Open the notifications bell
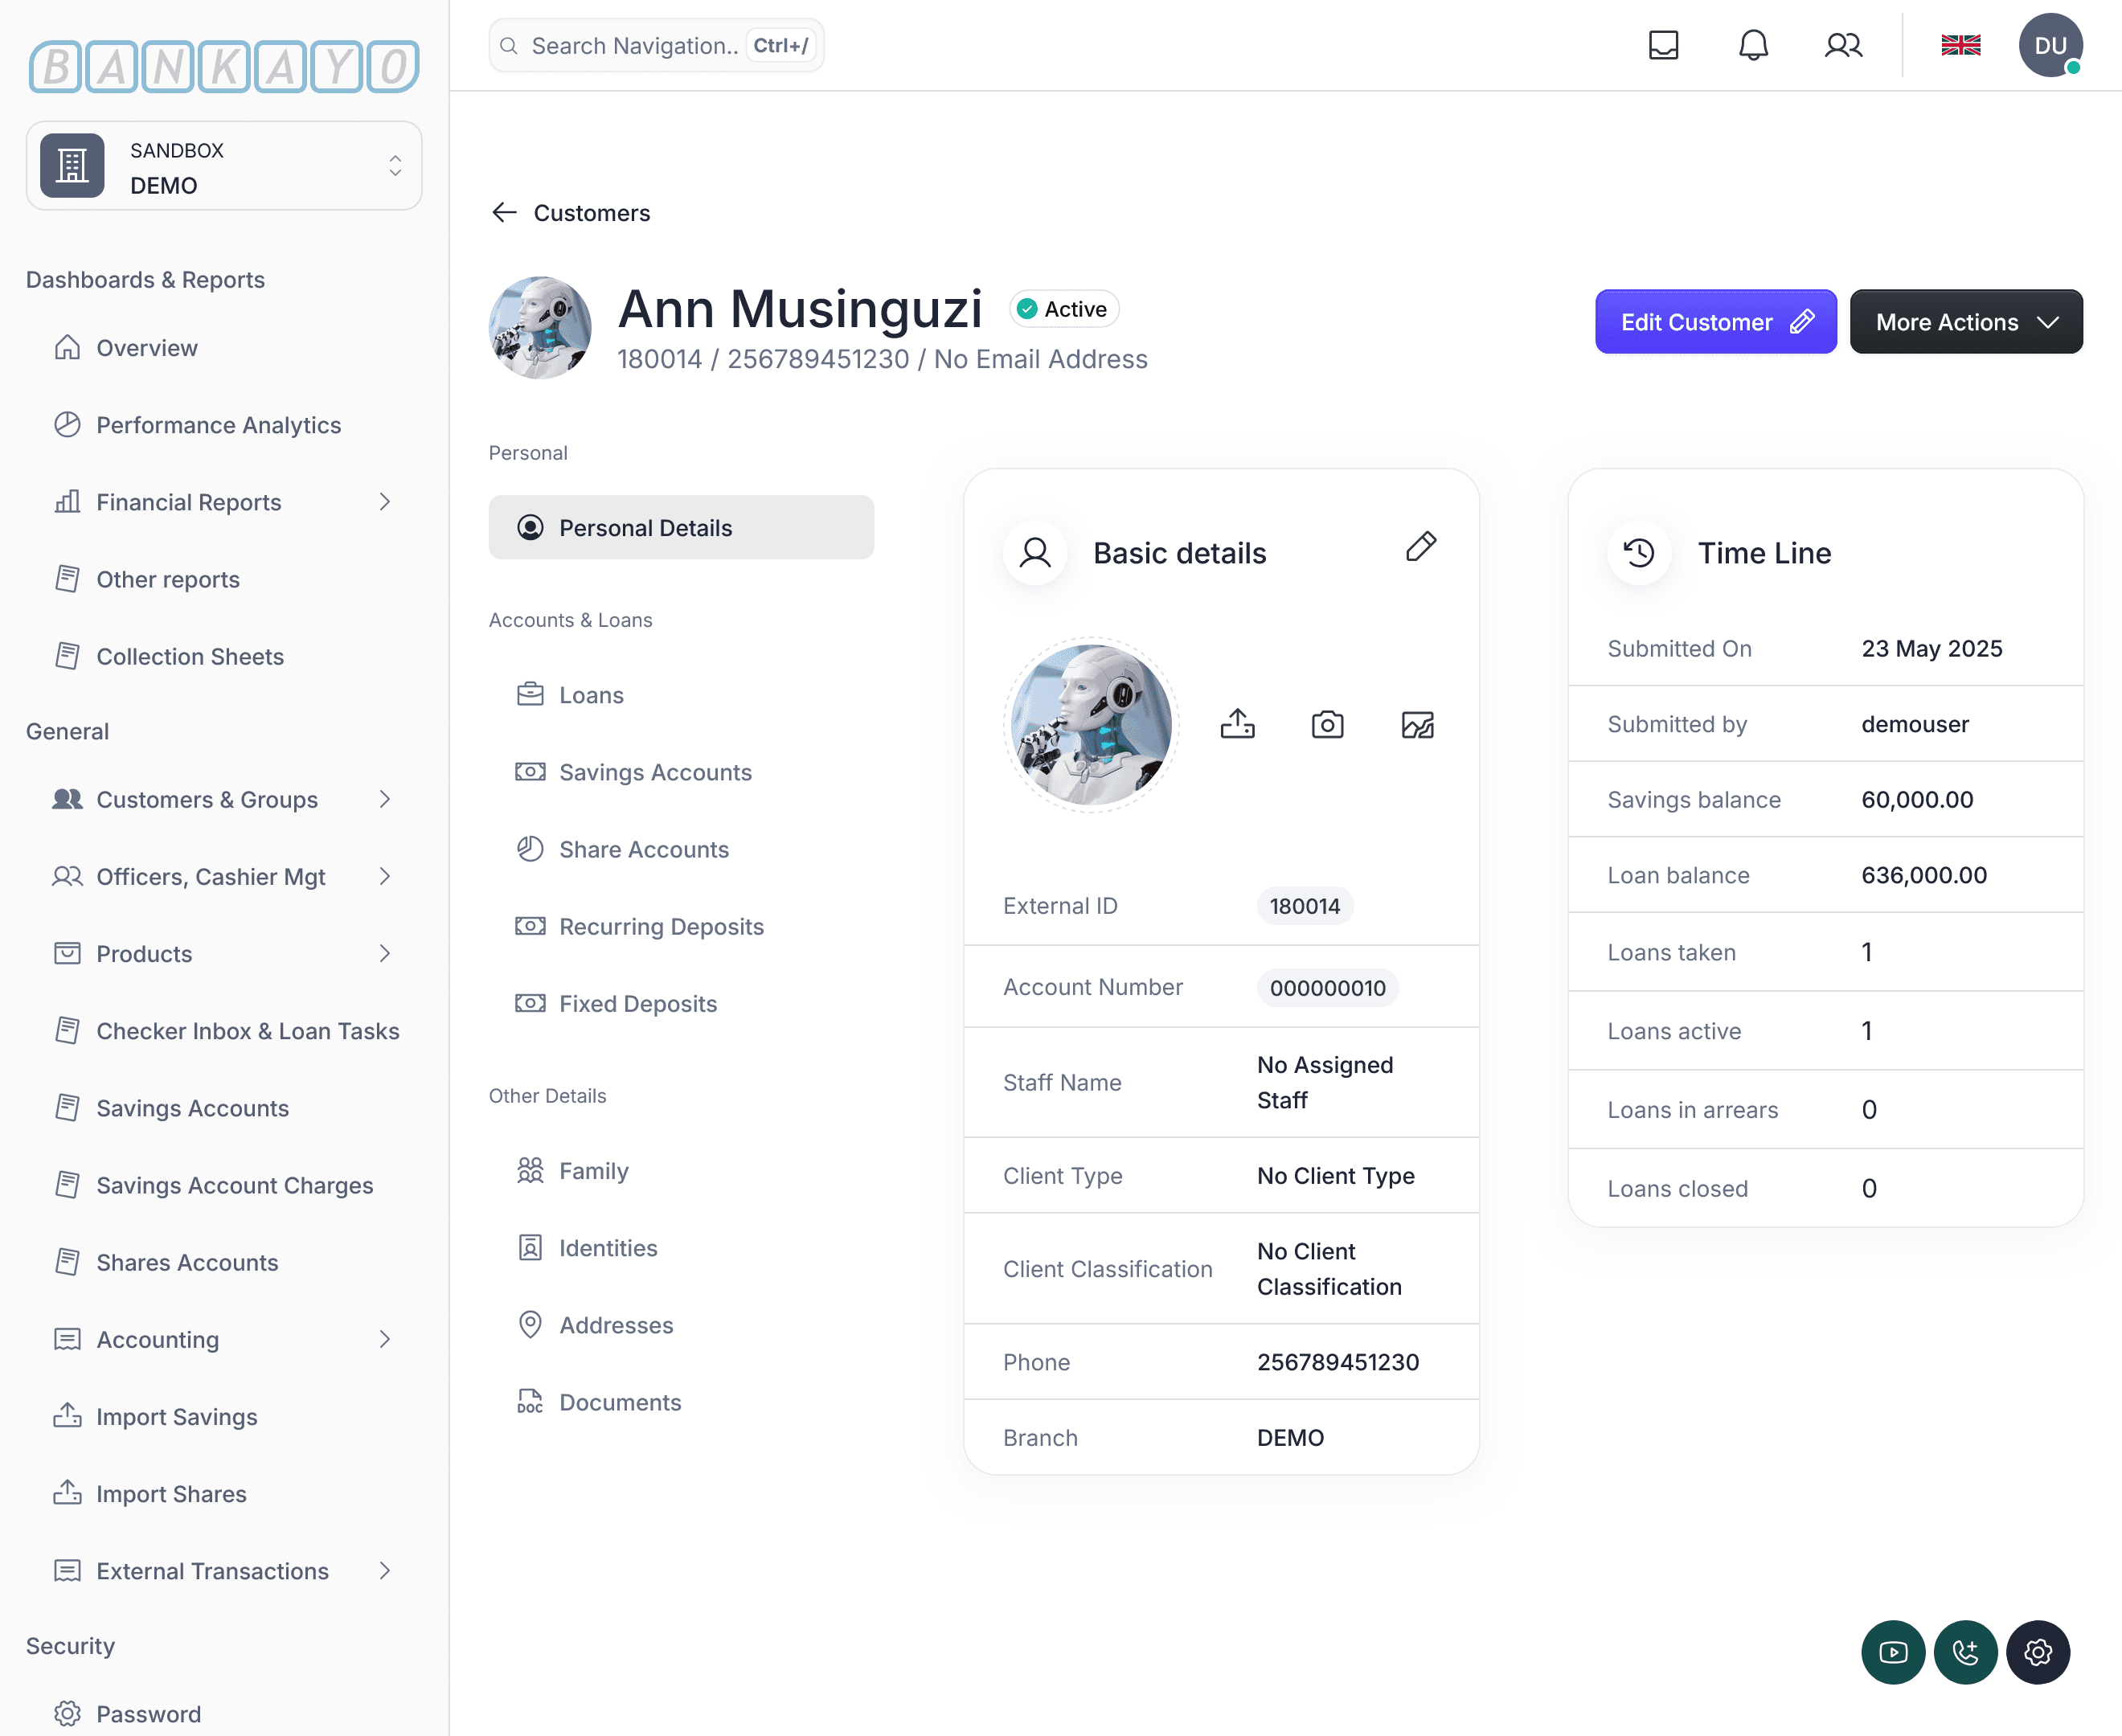The height and width of the screenshot is (1736, 2122). [x=1753, y=45]
